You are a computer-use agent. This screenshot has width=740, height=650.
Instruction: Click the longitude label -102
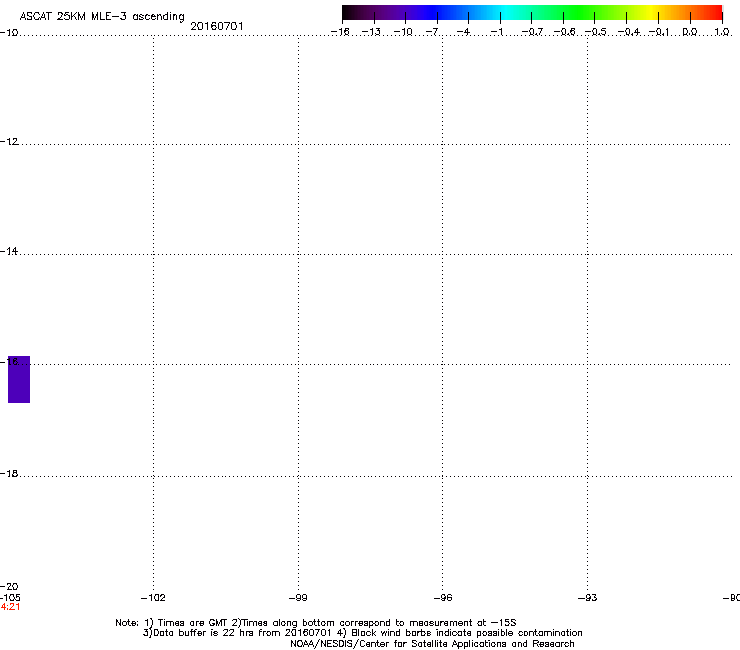(153, 598)
